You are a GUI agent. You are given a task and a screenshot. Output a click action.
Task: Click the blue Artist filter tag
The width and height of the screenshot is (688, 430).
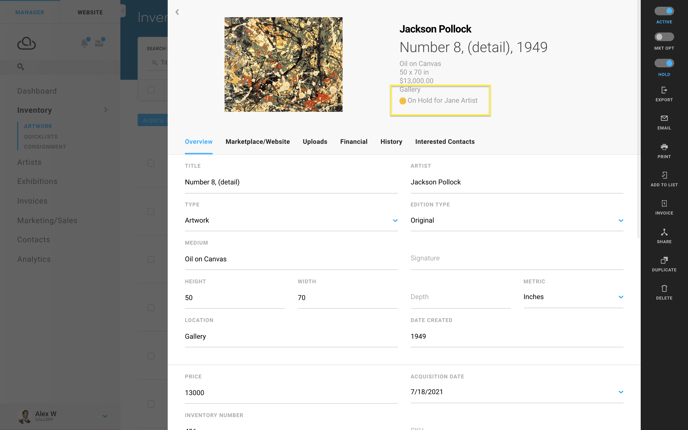(x=153, y=120)
